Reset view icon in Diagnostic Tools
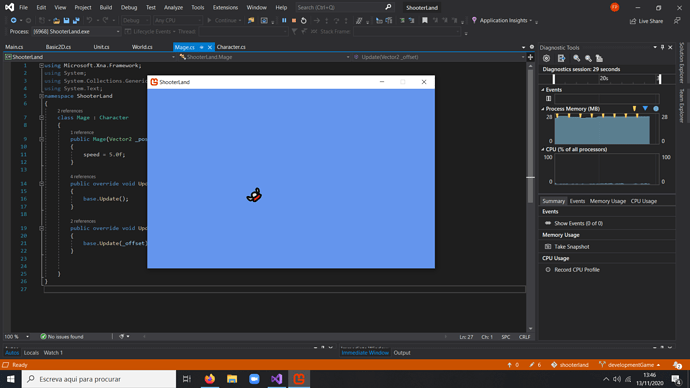The image size is (690, 388). point(599,58)
